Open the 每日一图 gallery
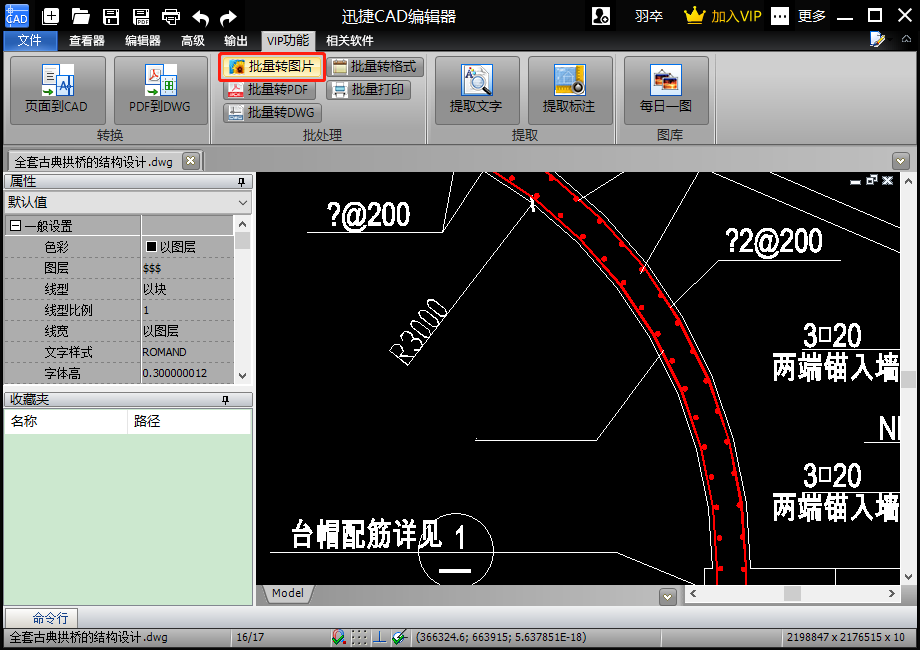 point(666,90)
